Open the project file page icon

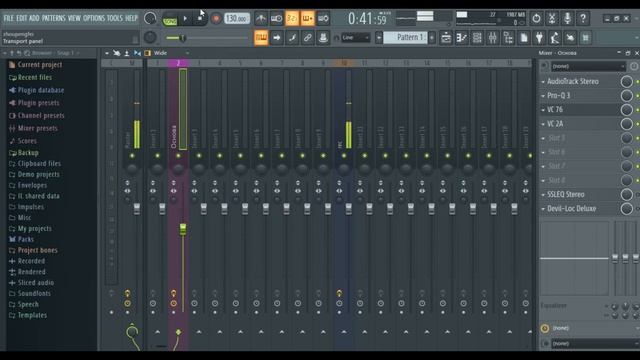(524, 38)
